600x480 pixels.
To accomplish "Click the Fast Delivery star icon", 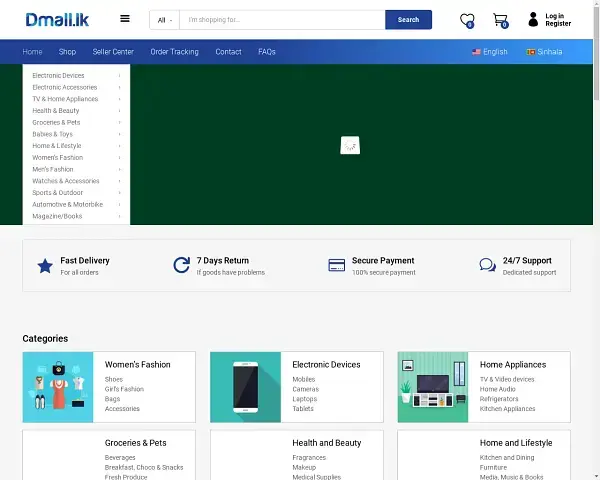I will coord(44,266).
